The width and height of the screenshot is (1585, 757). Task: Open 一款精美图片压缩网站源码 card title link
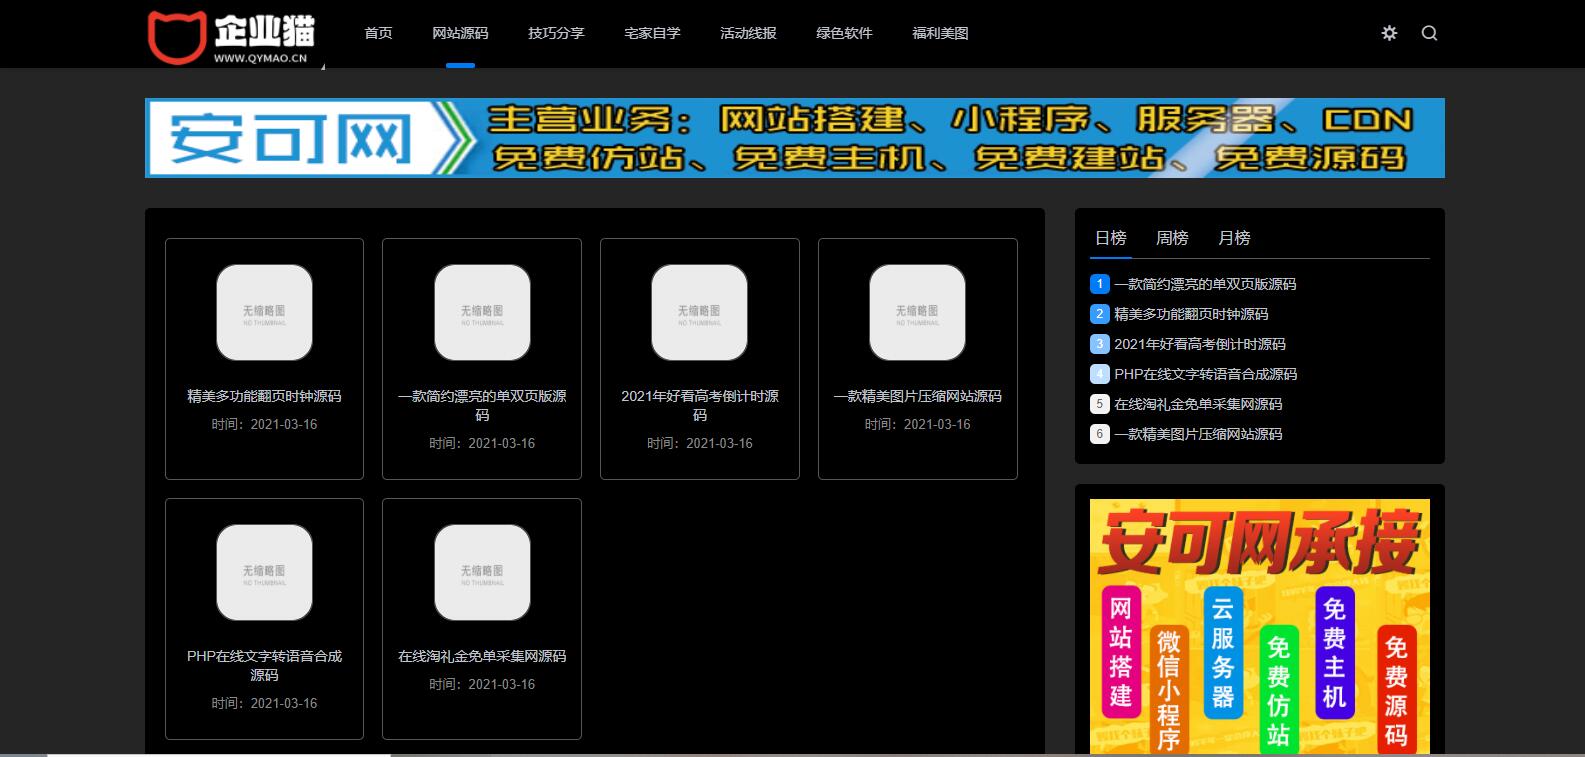tap(917, 396)
